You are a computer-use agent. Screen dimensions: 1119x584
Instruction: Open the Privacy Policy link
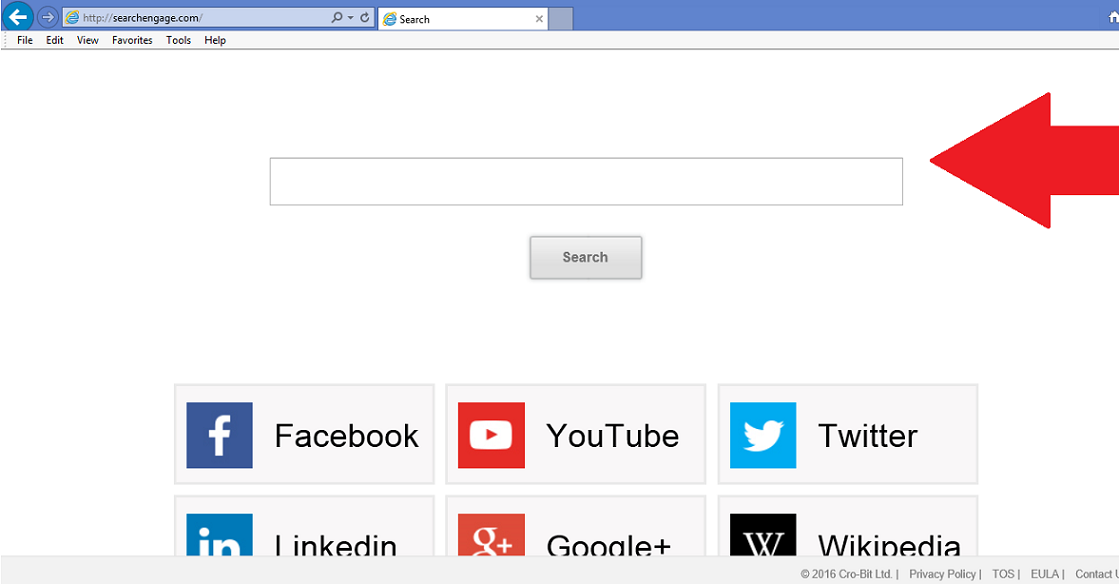942,574
